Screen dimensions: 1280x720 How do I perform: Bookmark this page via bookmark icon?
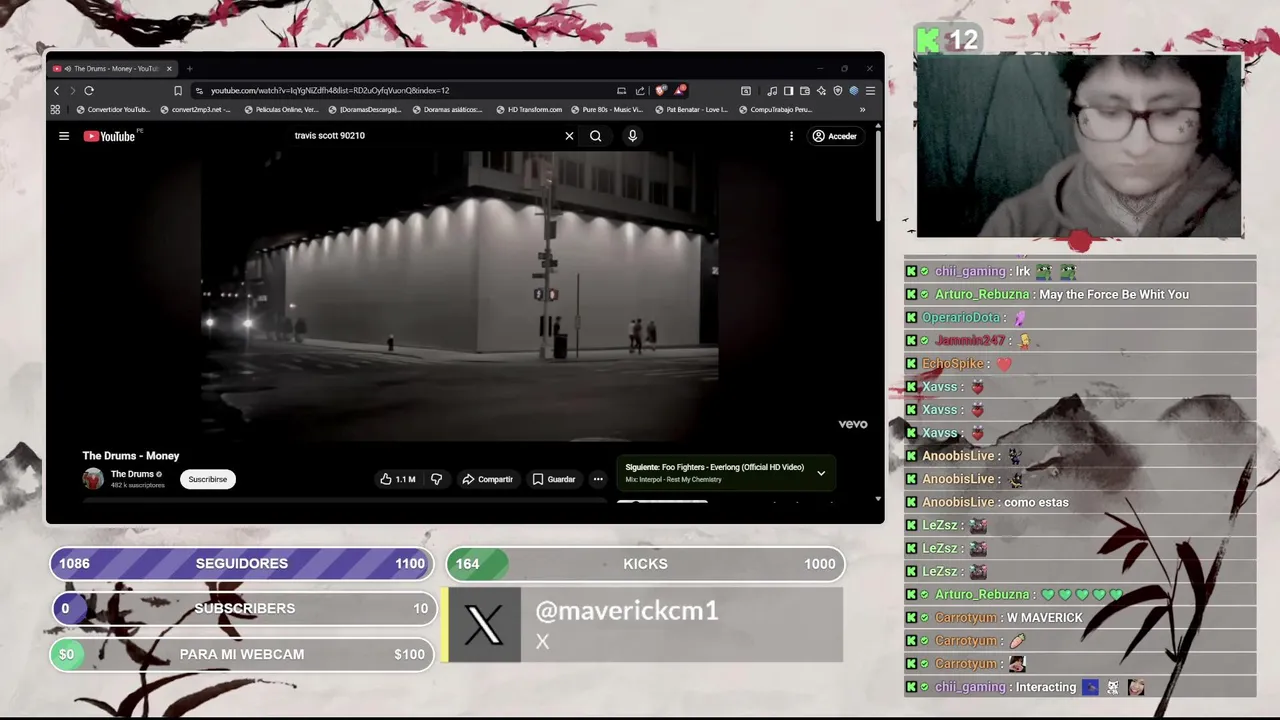[x=178, y=90]
